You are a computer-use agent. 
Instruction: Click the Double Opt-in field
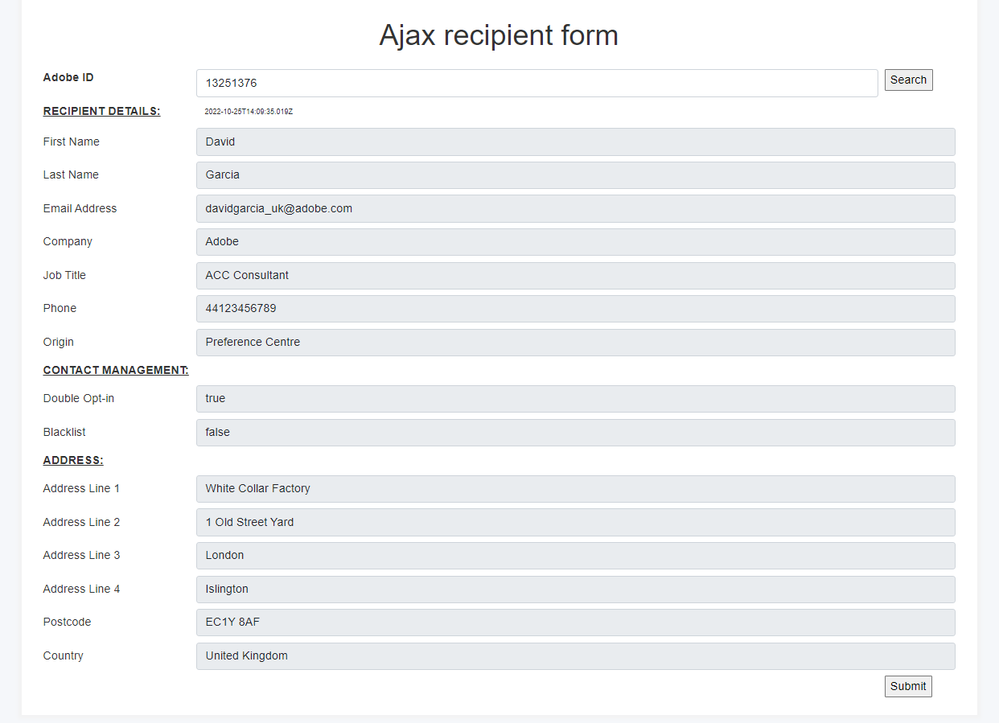pyautogui.click(x=575, y=399)
